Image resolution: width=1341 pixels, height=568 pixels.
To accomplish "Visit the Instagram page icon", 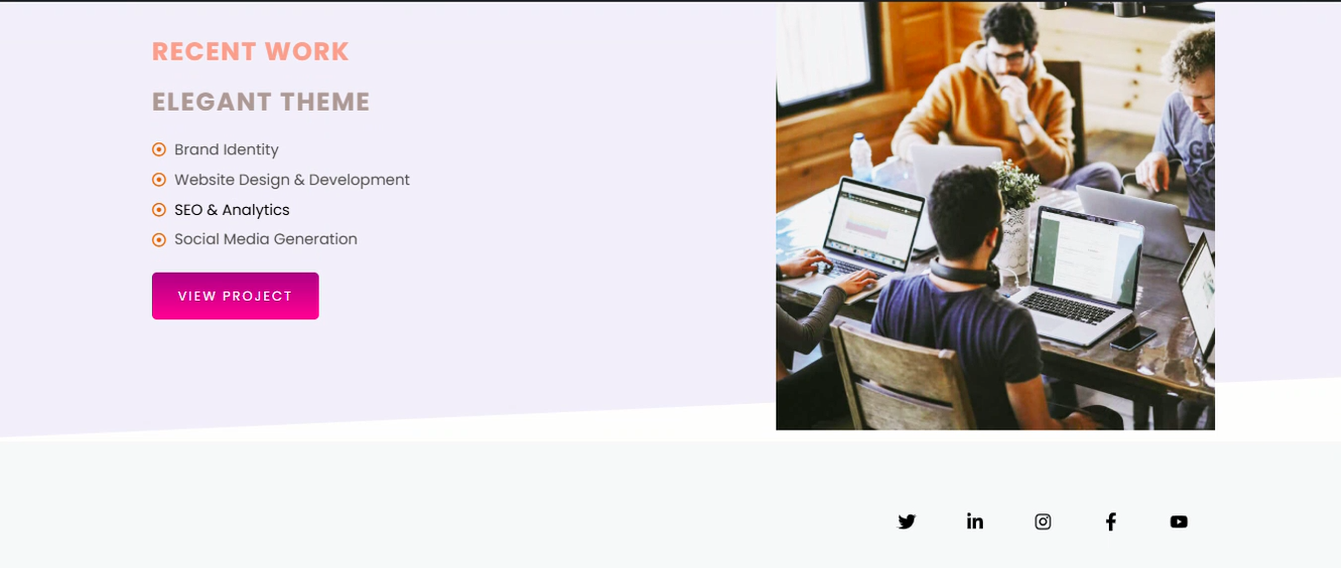I will (x=1043, y=521).
